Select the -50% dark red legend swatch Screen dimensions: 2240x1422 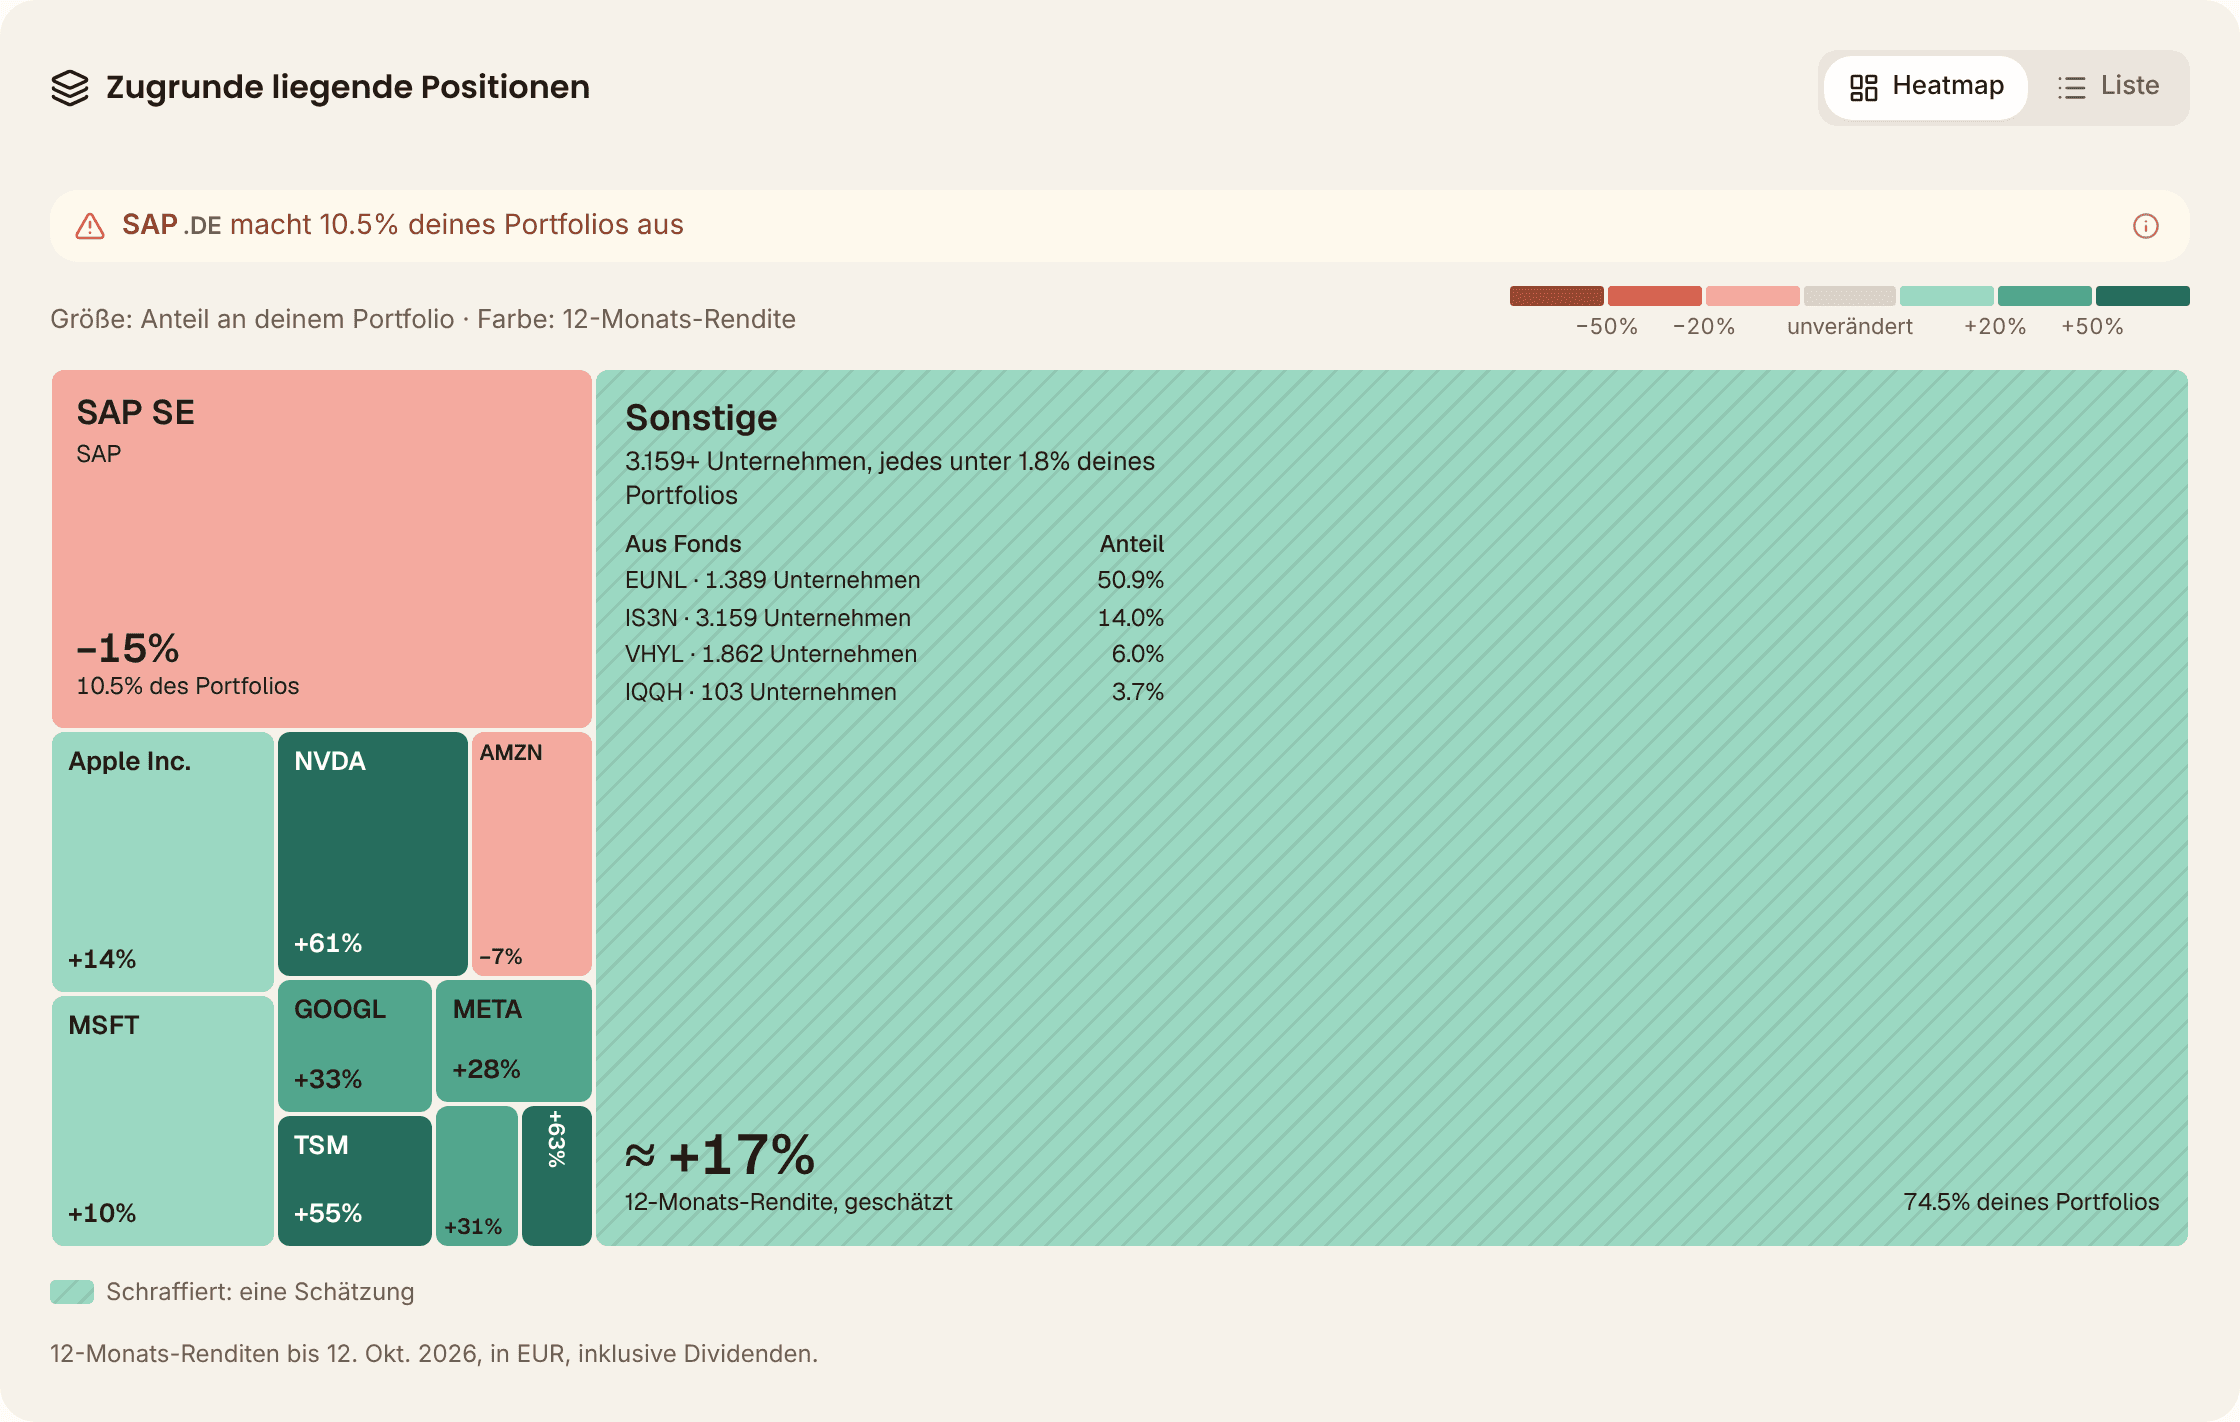(x=1556, y=296)
